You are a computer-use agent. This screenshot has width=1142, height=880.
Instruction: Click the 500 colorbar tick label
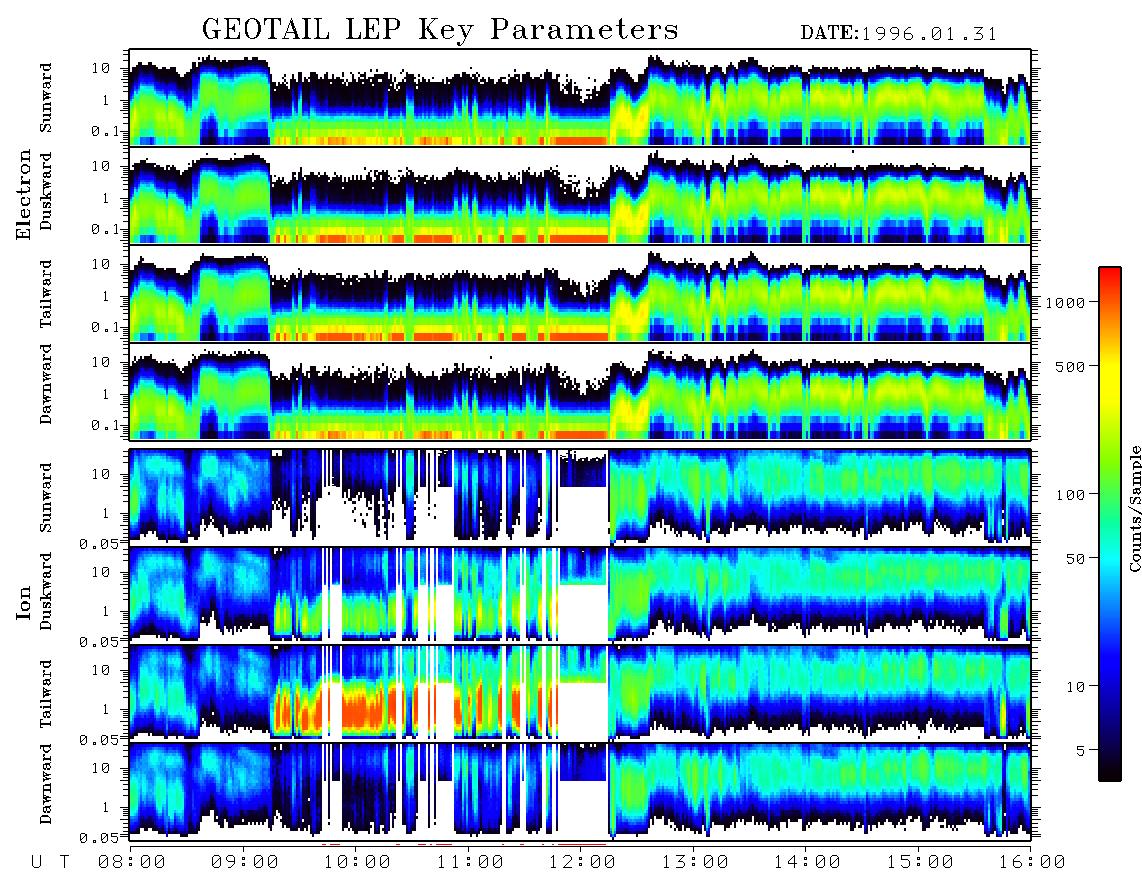point(1071,366)
